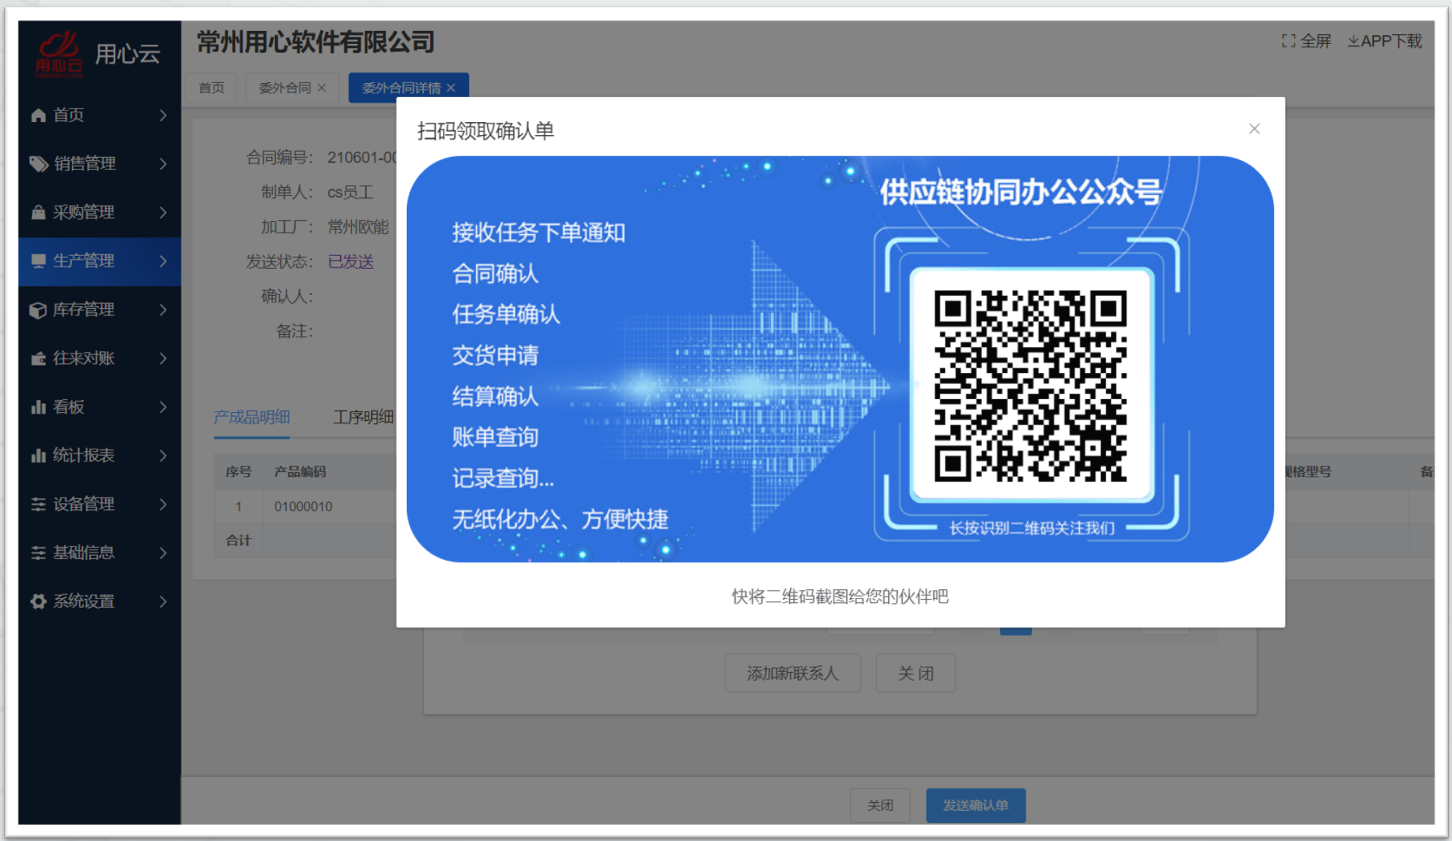
Task: Expand the 采购管理 chevron
Action: click(x=163, y=212)
